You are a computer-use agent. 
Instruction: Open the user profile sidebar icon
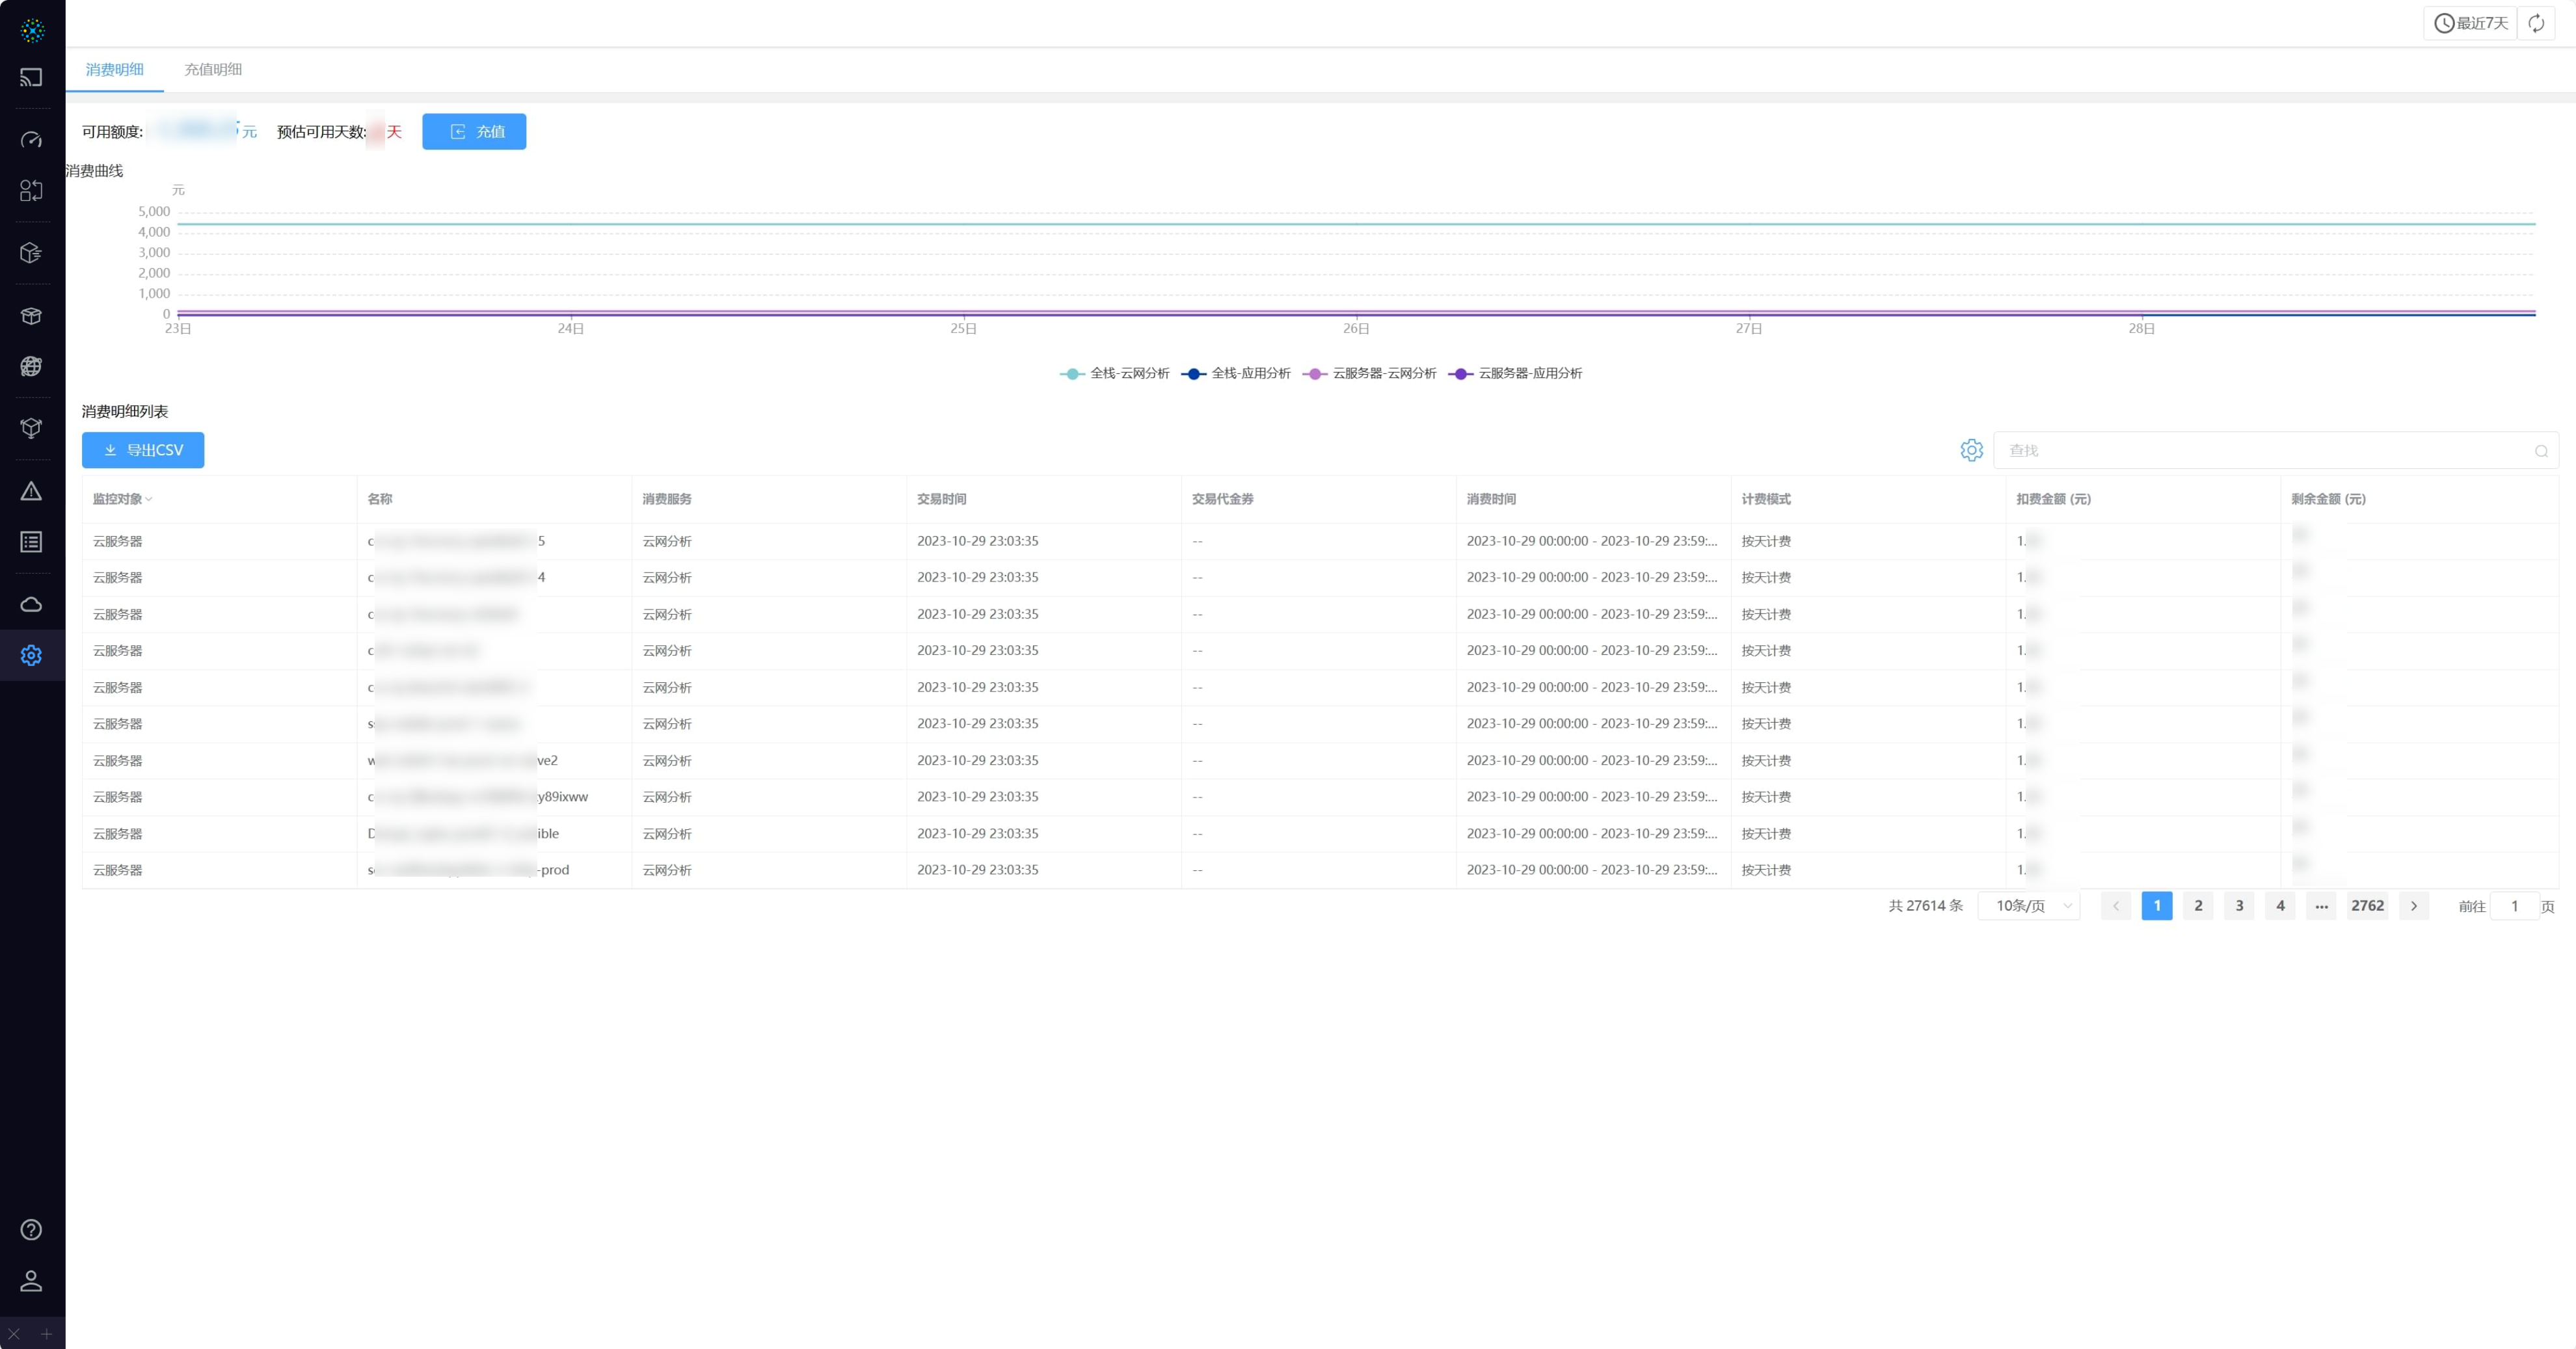click(x=31, y=1281)
